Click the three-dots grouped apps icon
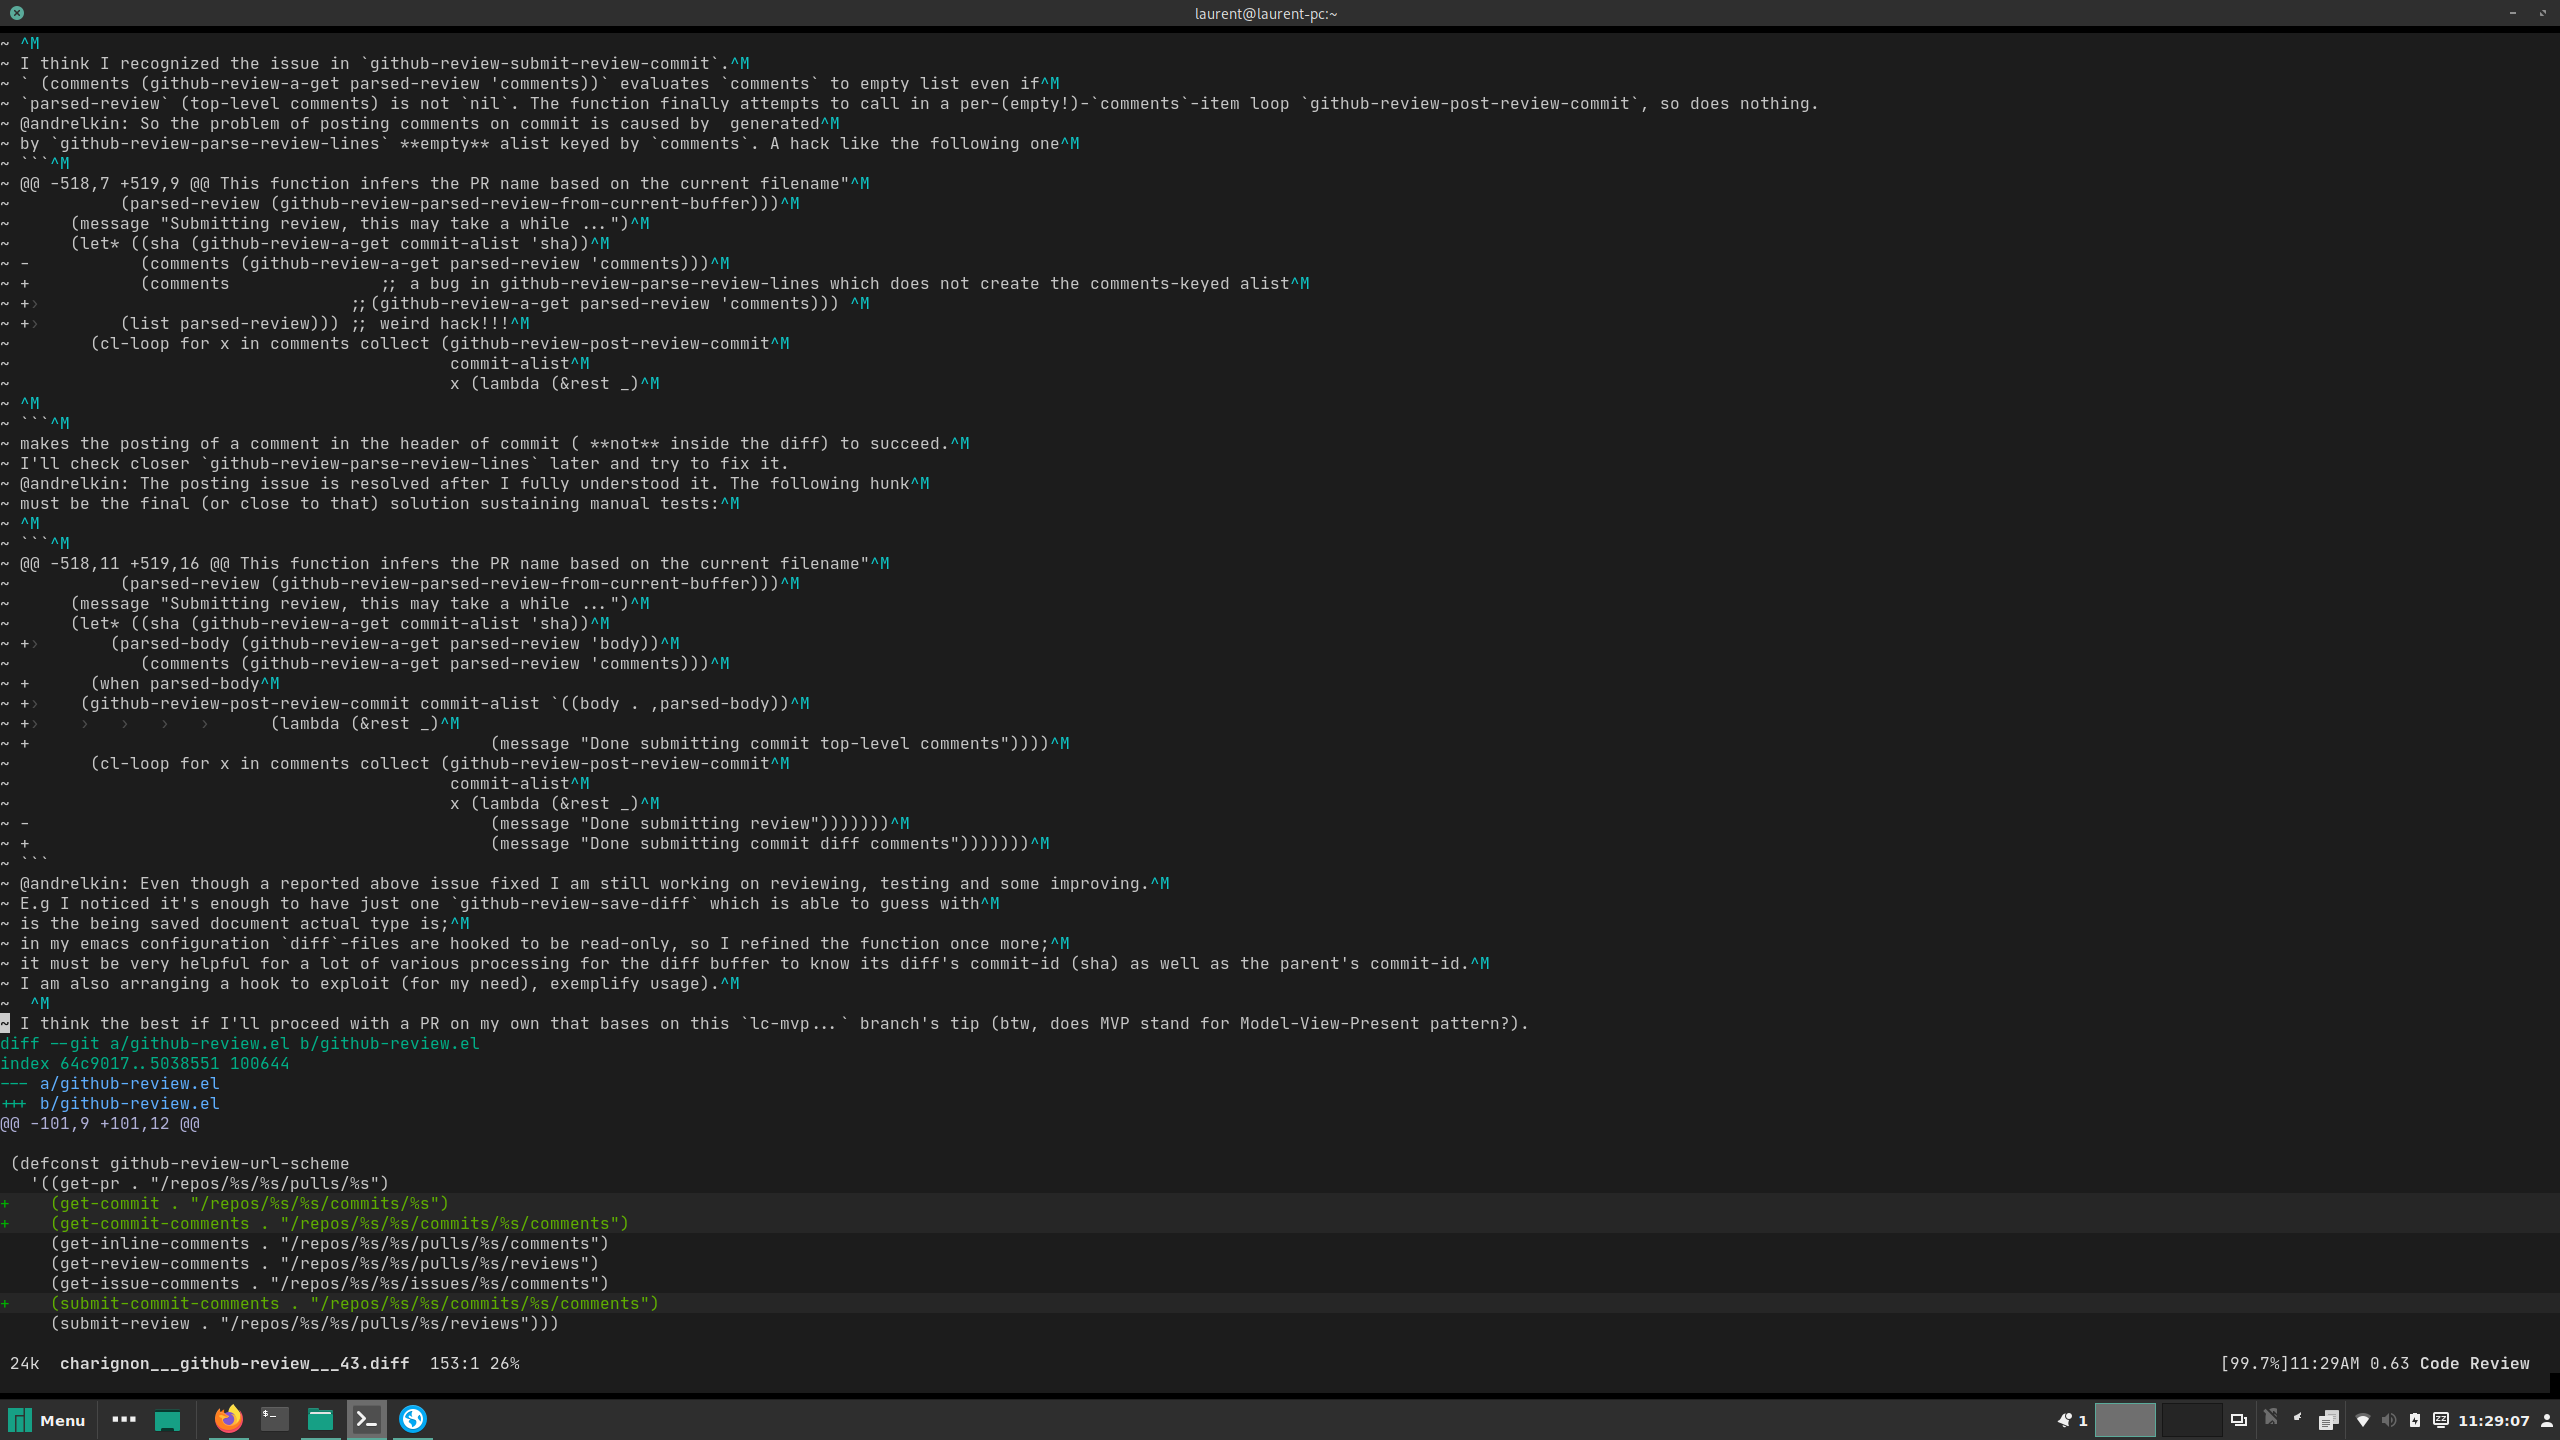 tap(124, 1419)
